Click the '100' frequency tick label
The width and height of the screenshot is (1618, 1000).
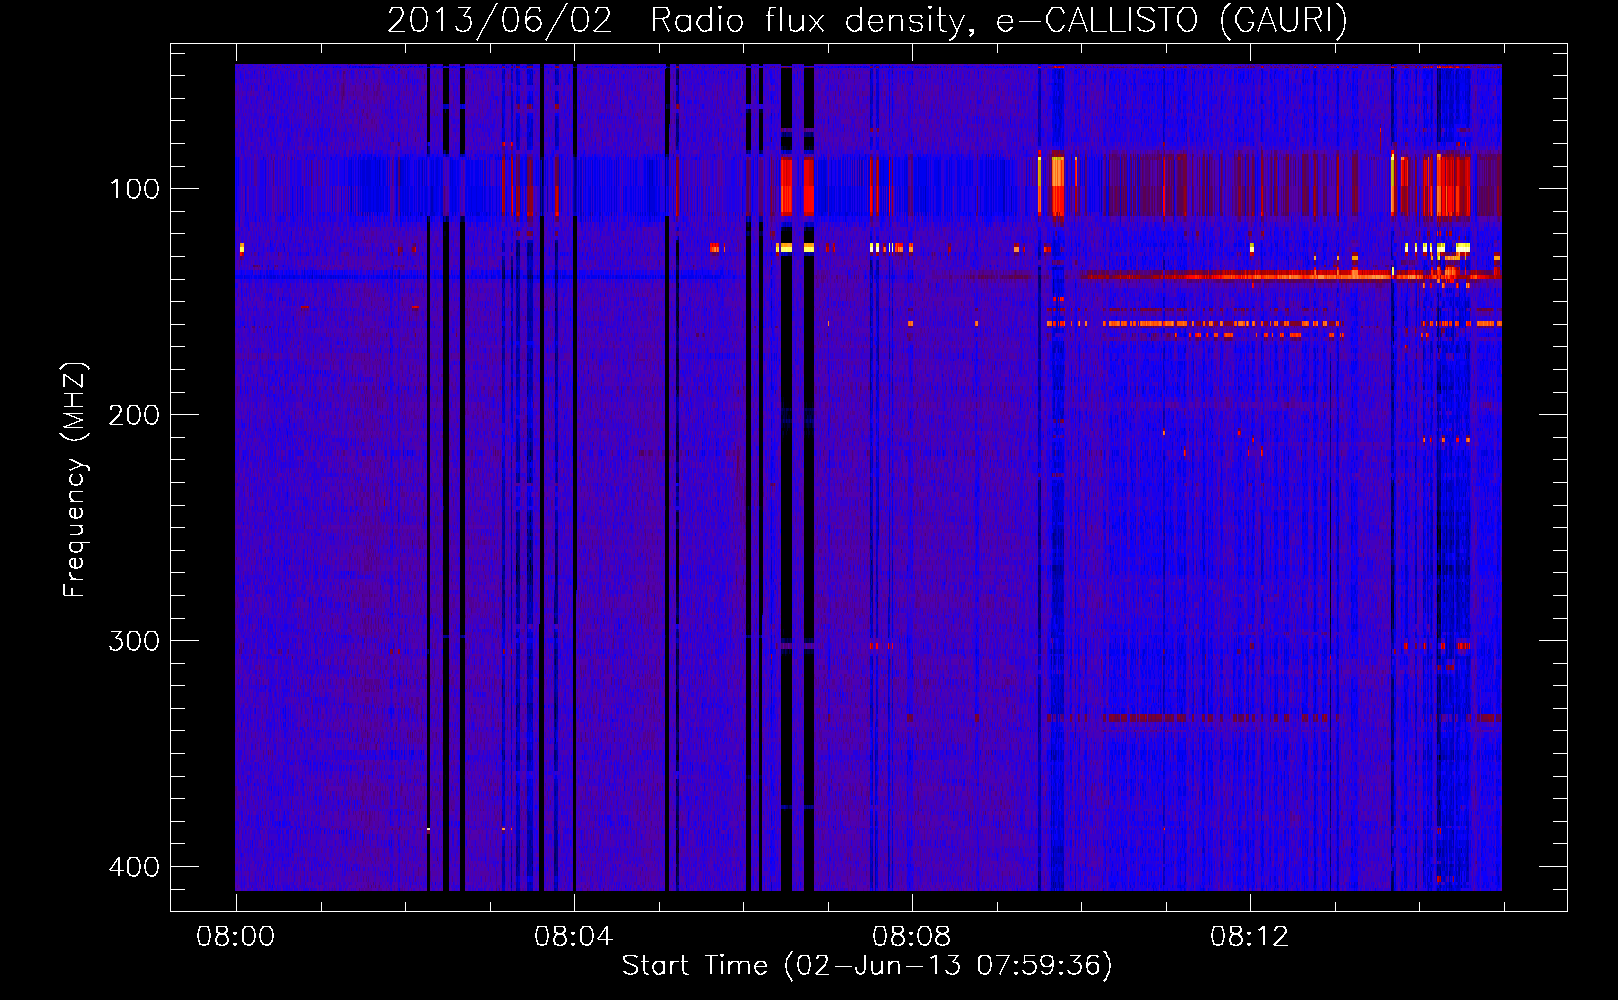point(134,189)
